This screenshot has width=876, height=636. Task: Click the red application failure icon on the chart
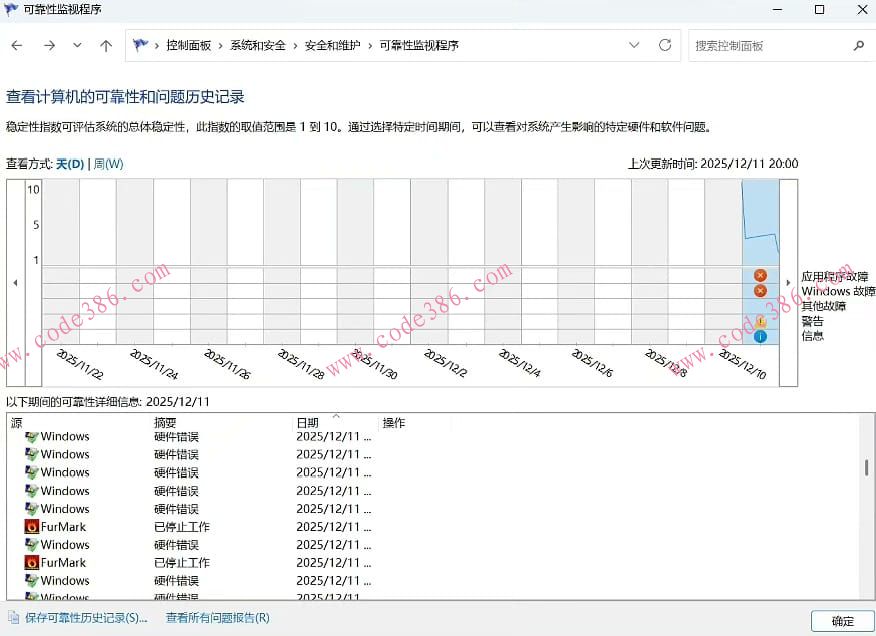(760, 275)
